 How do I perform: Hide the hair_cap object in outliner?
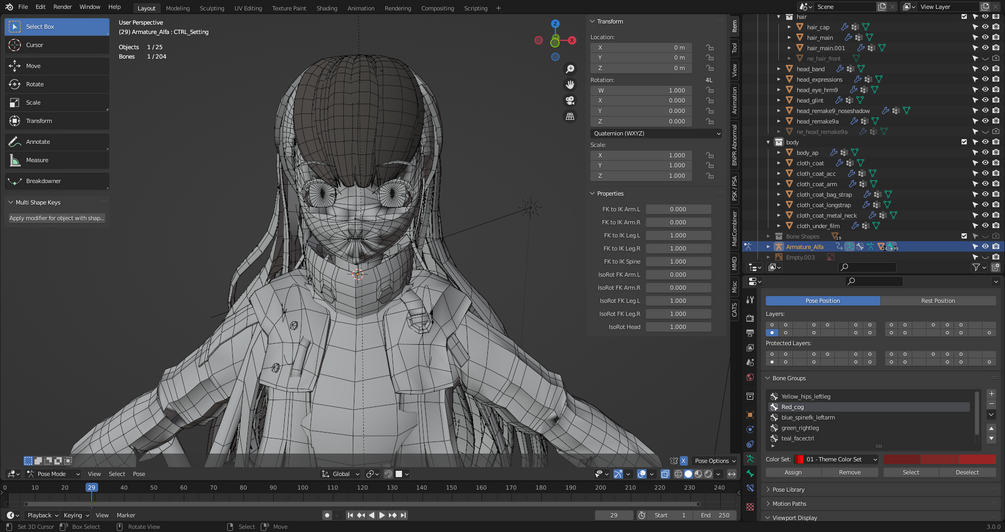(x=984, y=27)
